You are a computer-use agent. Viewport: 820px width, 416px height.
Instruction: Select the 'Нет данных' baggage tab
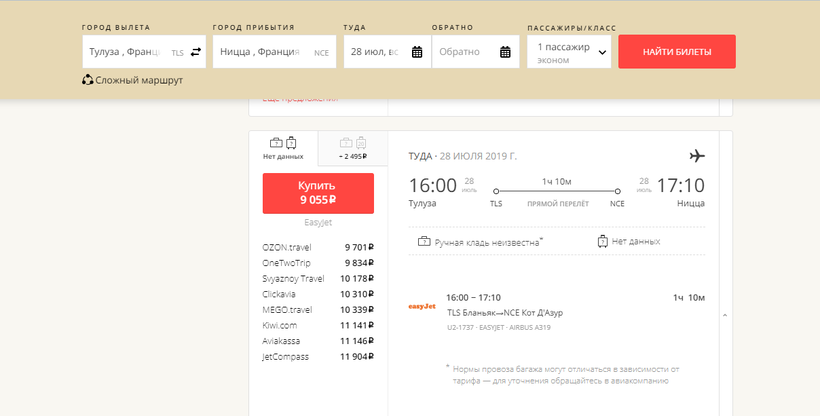pyautogui.click(x=283, y=148)
